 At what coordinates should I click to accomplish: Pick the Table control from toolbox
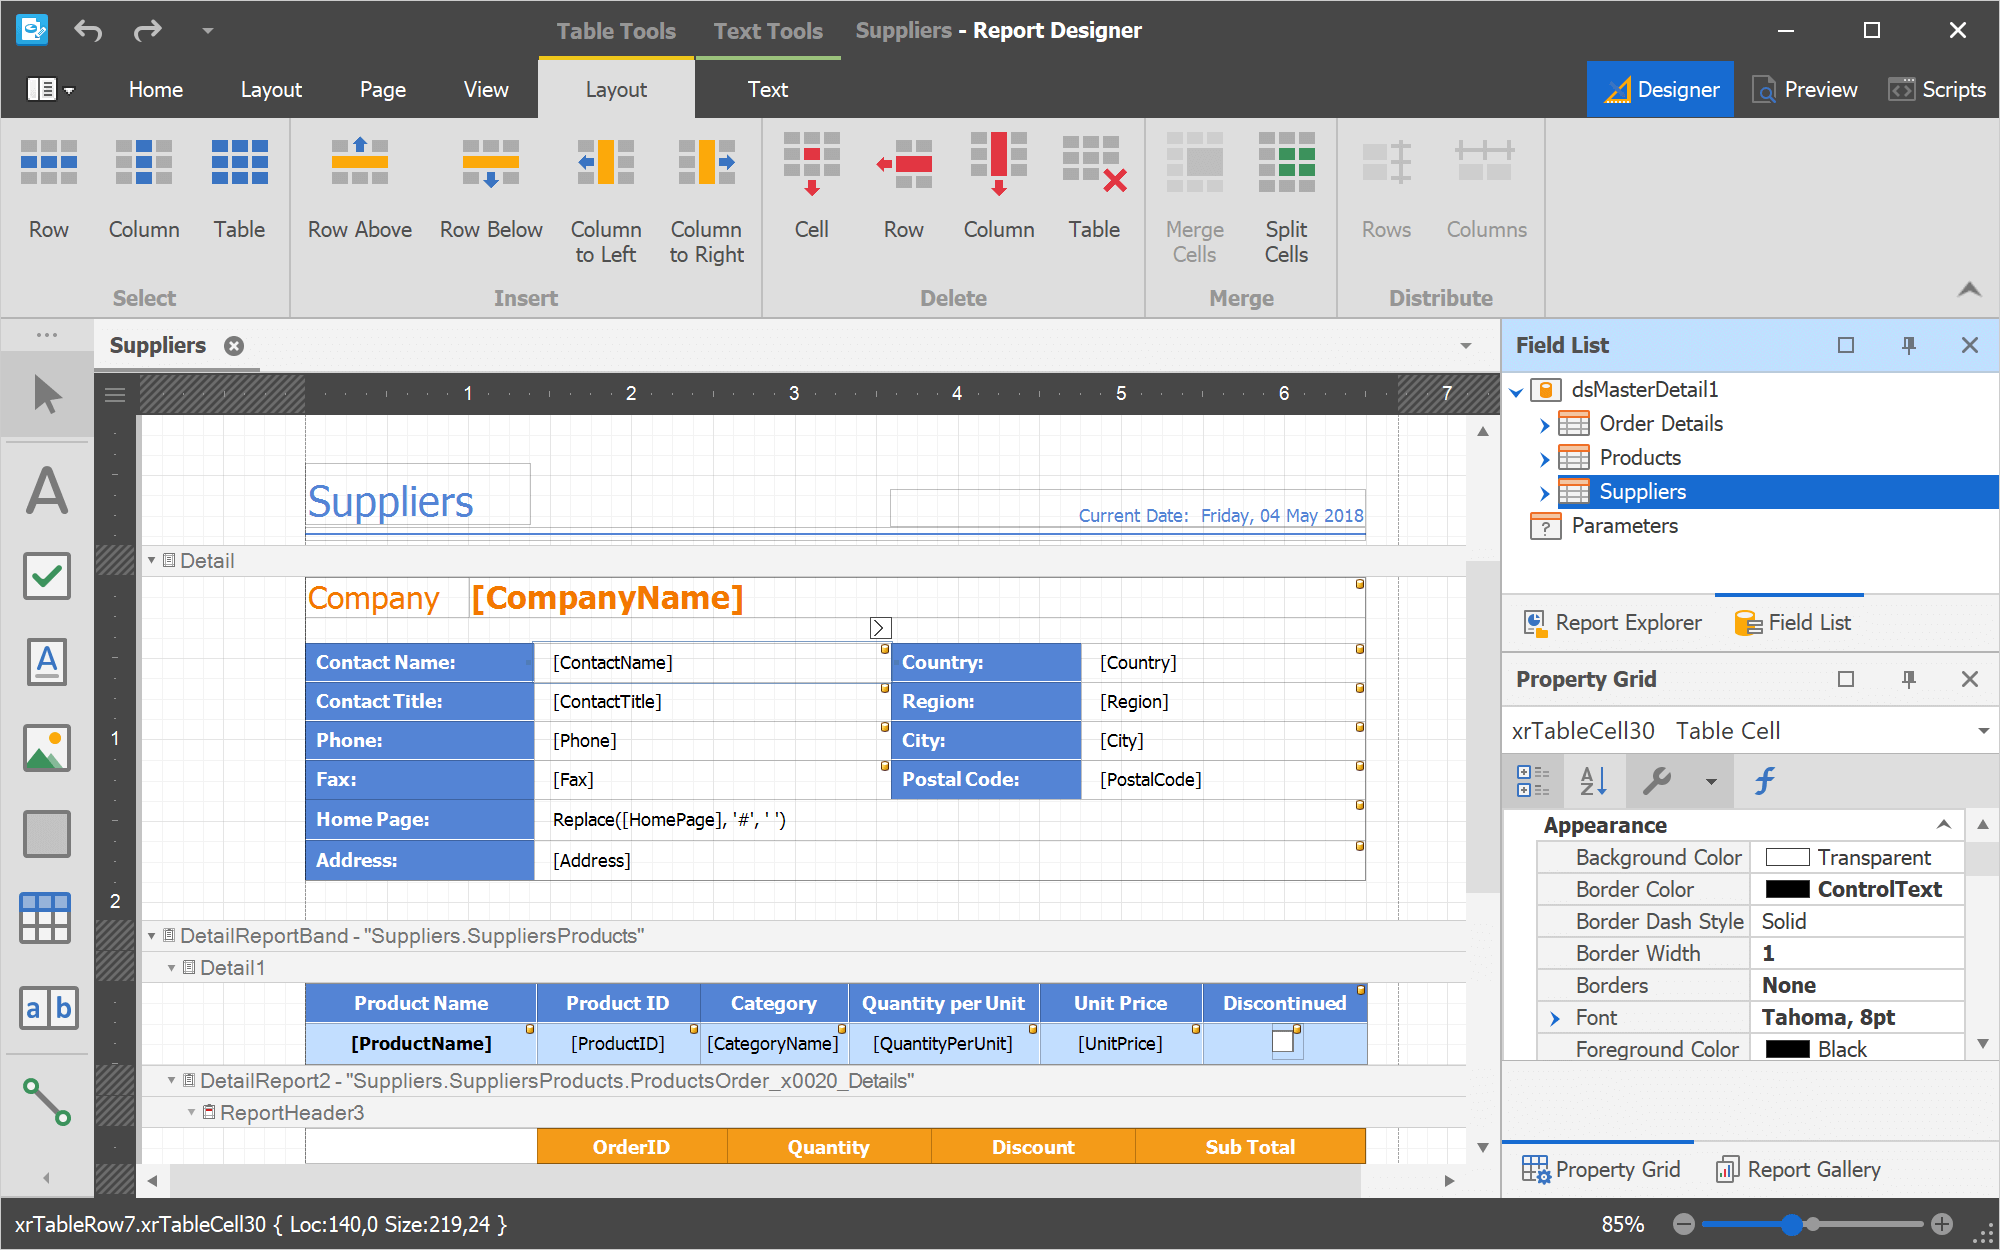pos(47,918)
